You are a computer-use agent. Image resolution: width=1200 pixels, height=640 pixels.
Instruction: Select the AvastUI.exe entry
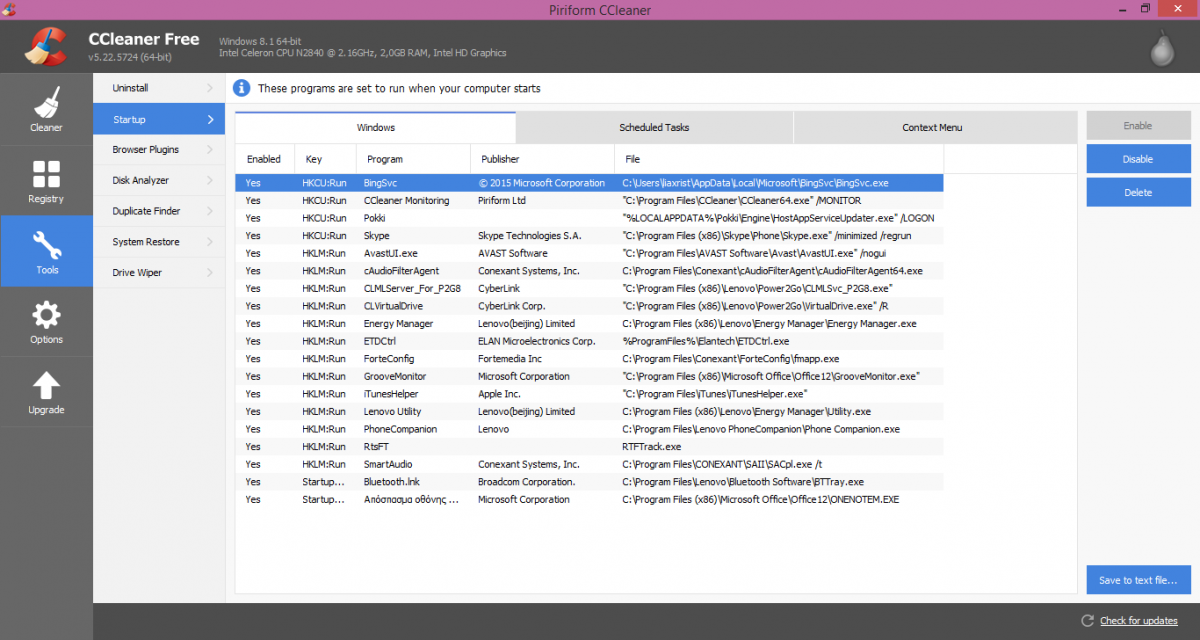coord(589,253)
